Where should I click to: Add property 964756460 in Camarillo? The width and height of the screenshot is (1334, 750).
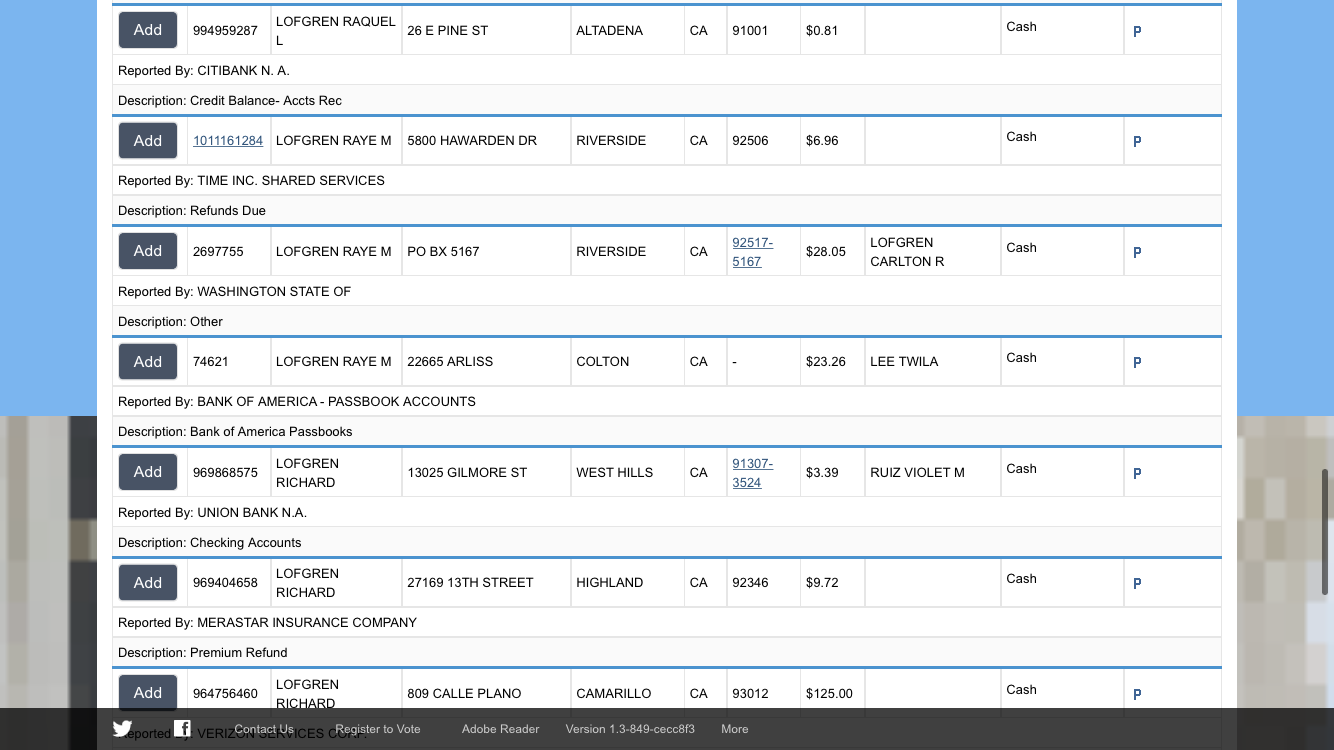(x=148, y=692)
